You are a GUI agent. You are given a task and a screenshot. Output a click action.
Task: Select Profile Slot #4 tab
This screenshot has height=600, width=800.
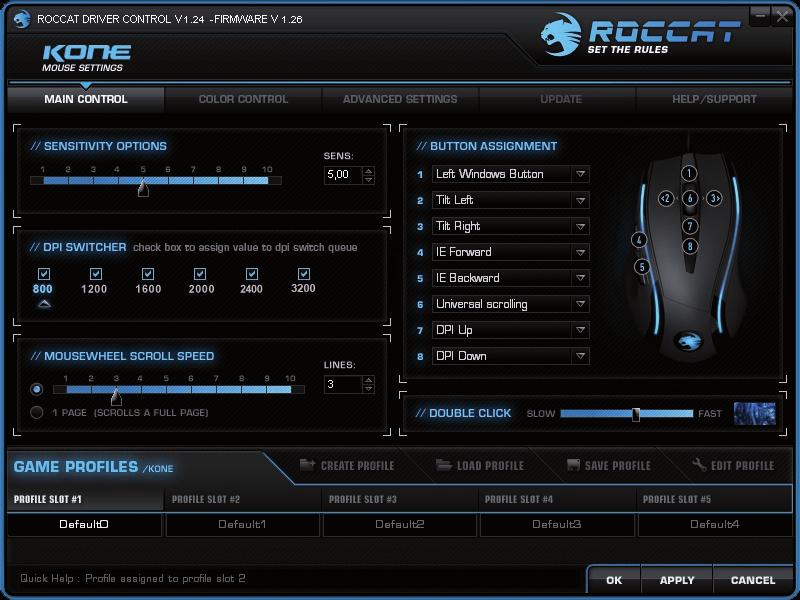point(557,499)
